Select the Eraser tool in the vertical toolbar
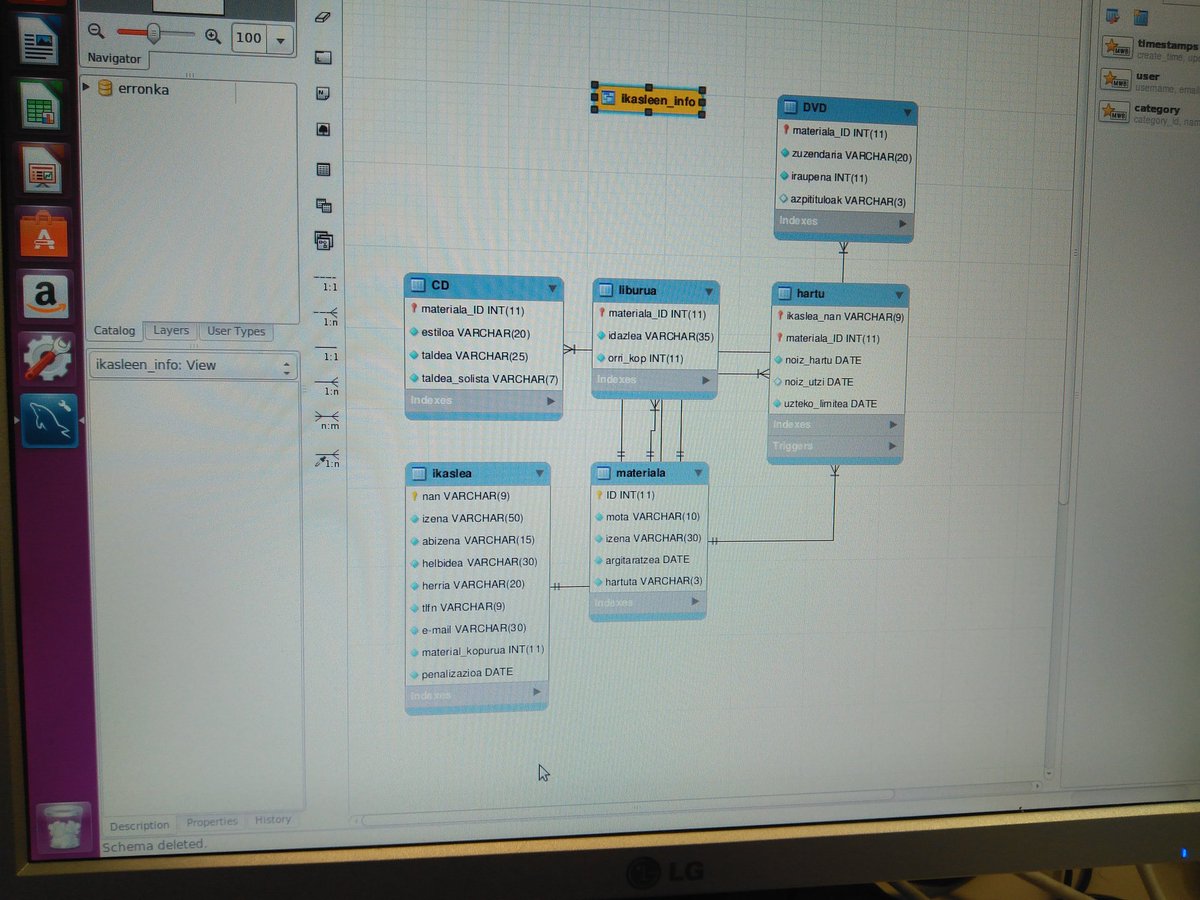 322,17
